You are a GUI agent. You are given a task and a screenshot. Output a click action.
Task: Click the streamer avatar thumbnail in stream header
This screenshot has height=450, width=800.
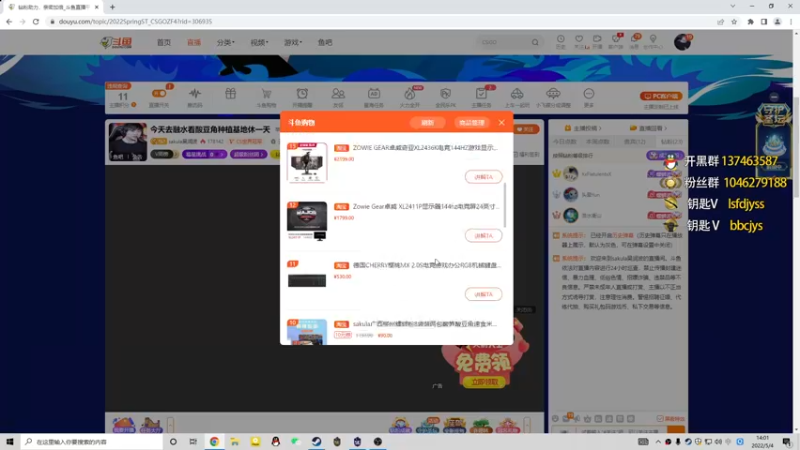[x=128, y=142]
